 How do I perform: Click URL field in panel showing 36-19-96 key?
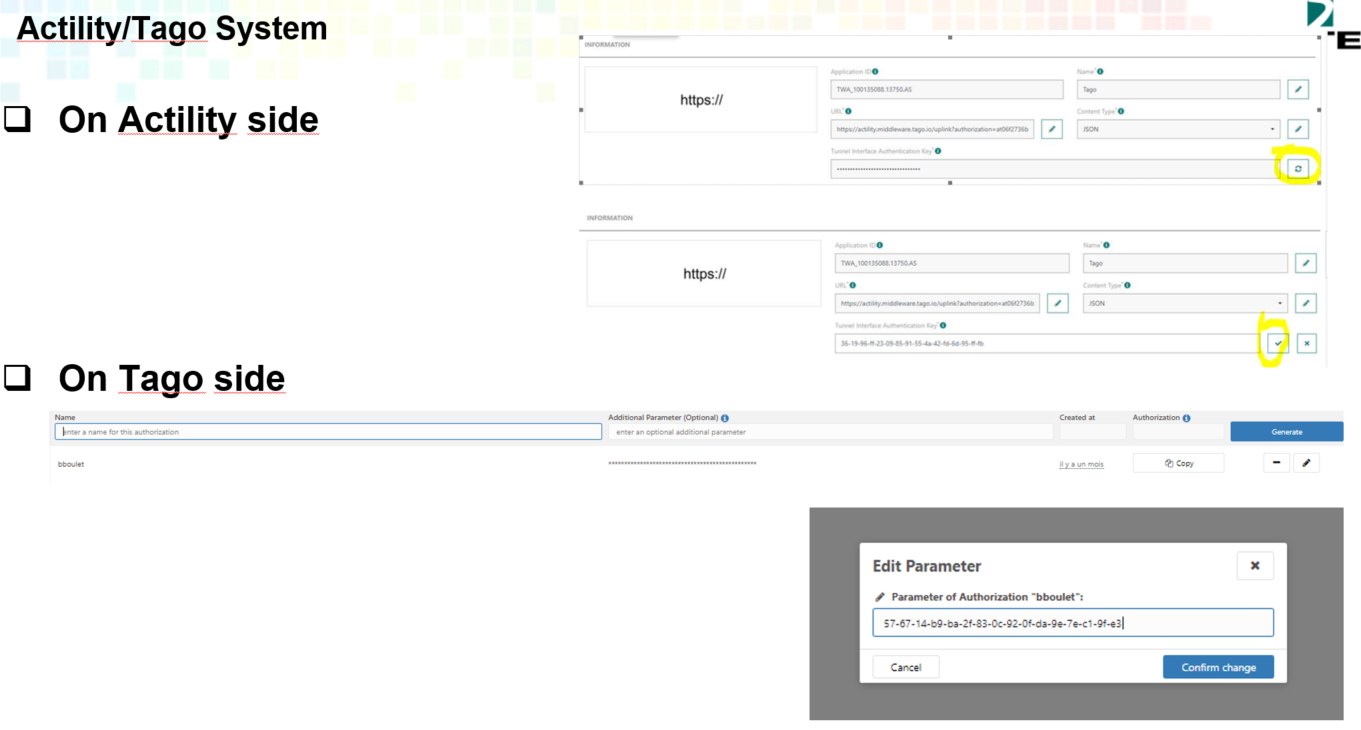(x=938, y=303)
